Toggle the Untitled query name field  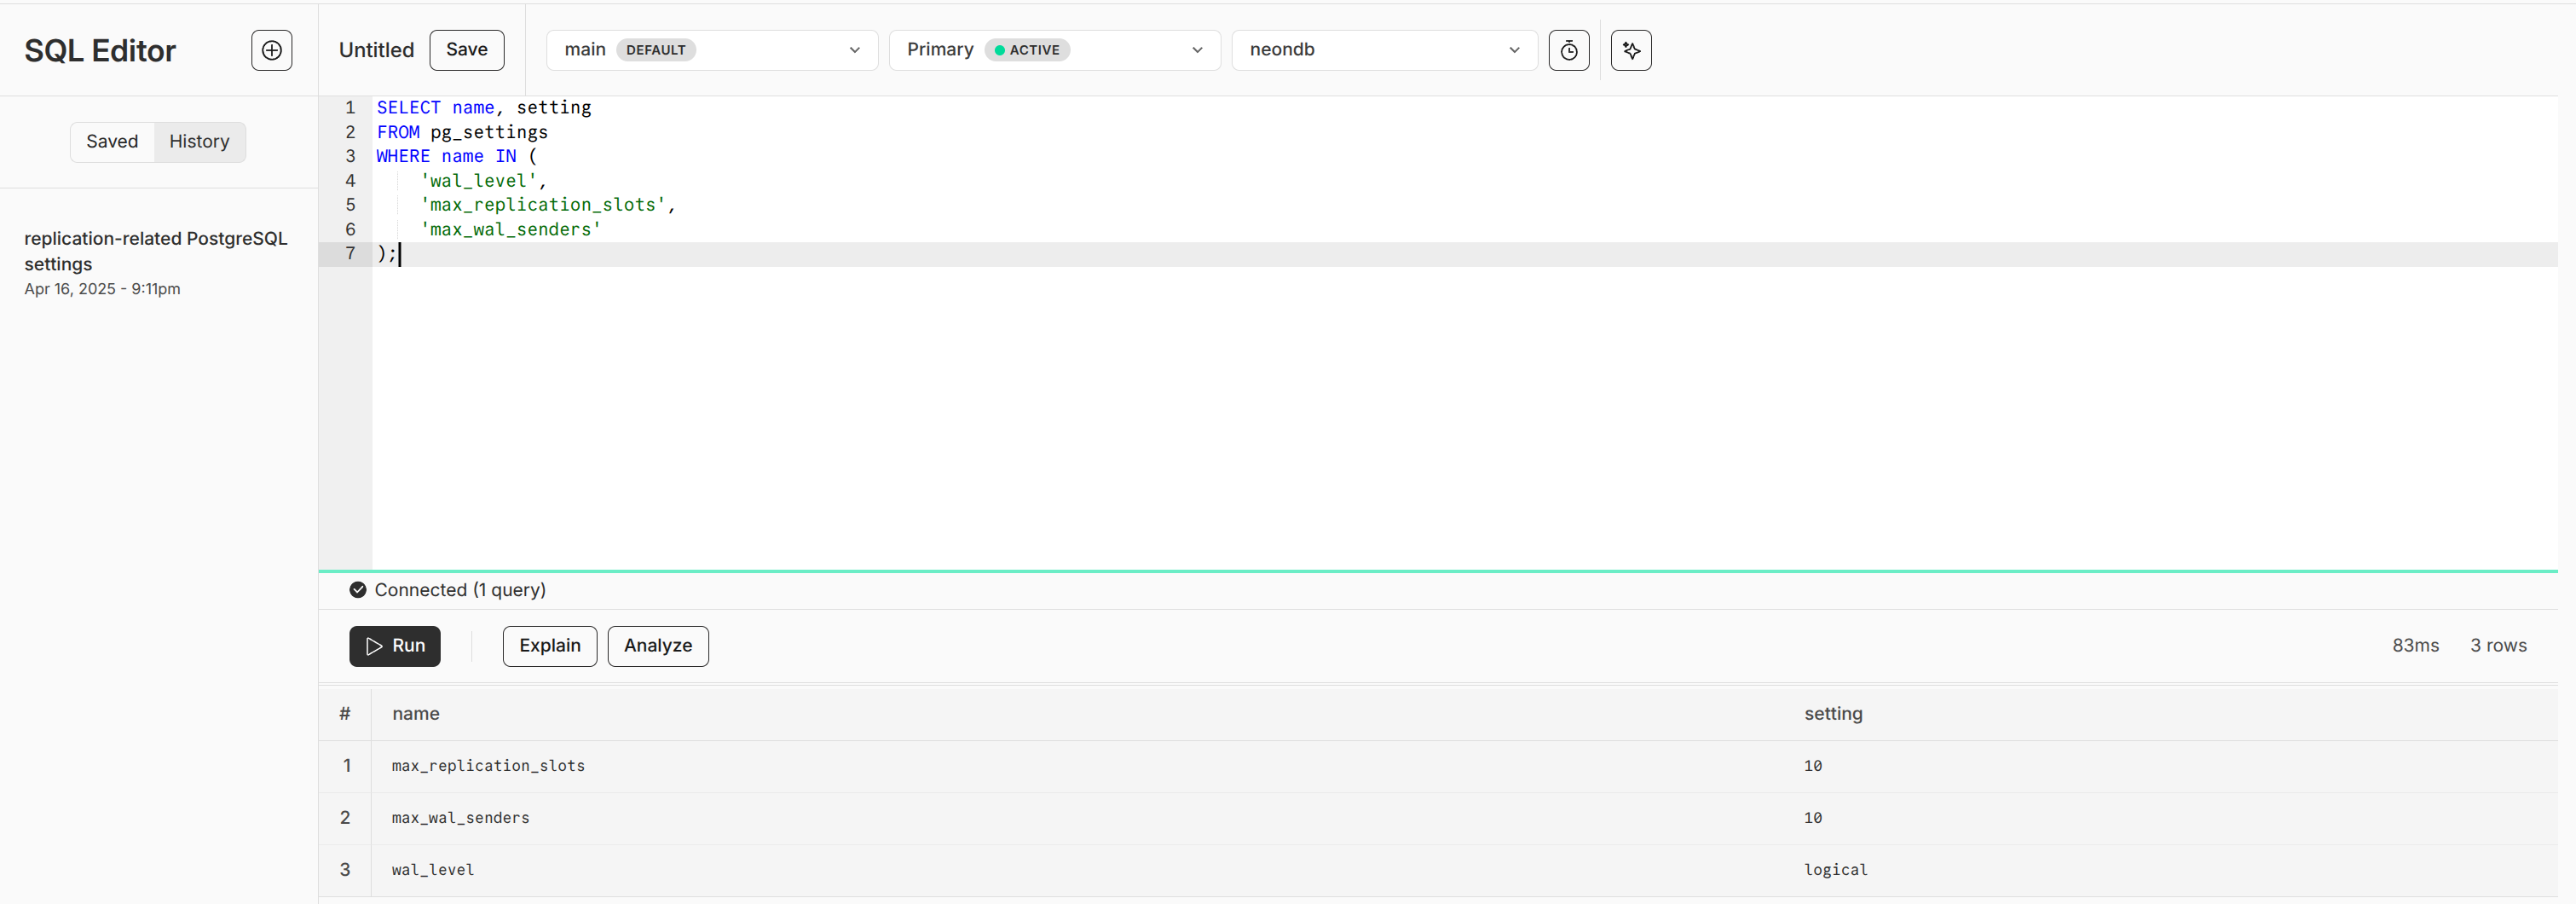click(x=376, y=50)
